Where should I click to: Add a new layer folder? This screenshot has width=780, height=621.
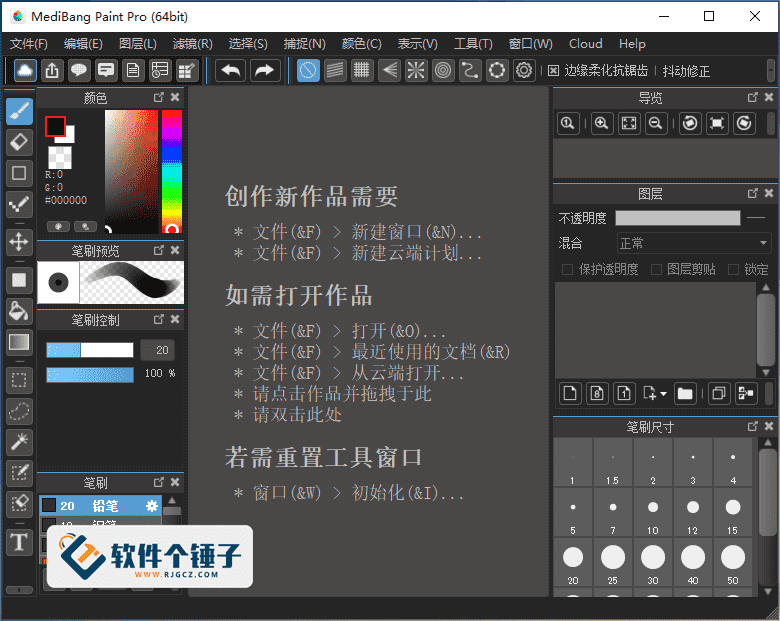point(685,394)
